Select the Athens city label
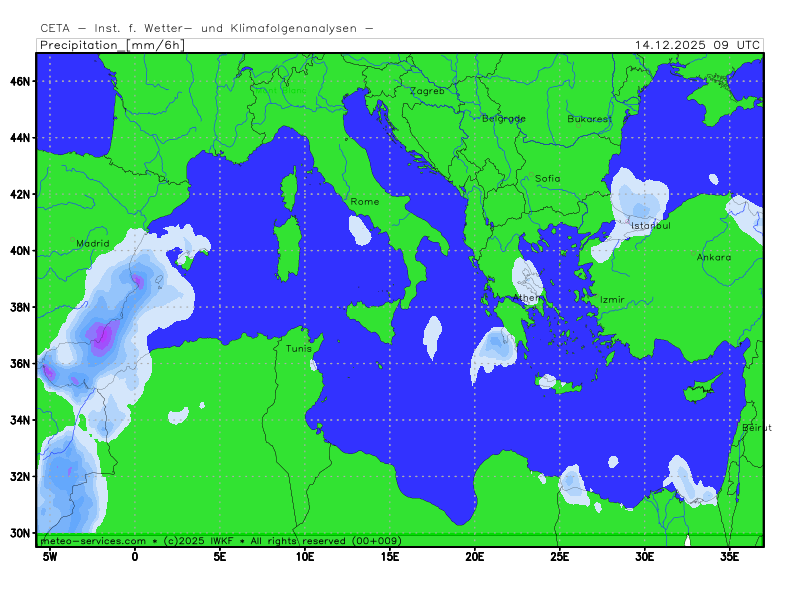This screenshot has height=600, width=800. (x=527, y=298)
